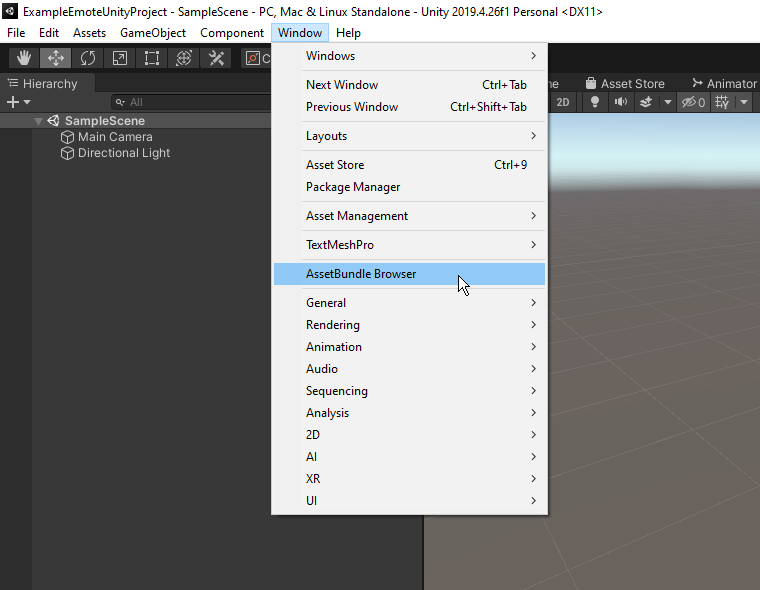Open Package Manager
Image resolution: width=760 pixels, height=590 pixels.
coord(410,187)
